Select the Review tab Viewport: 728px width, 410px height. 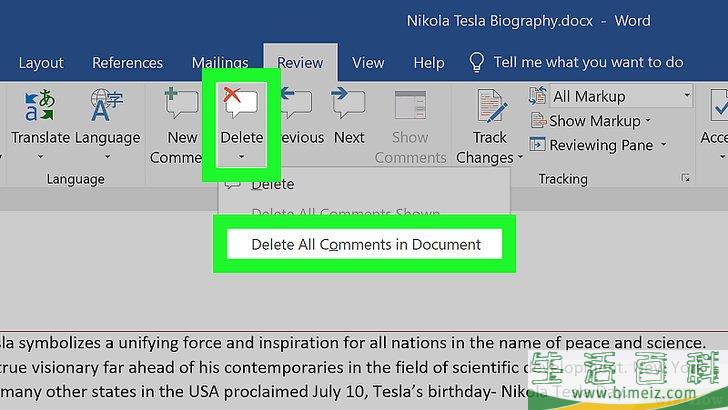(300, 63)
